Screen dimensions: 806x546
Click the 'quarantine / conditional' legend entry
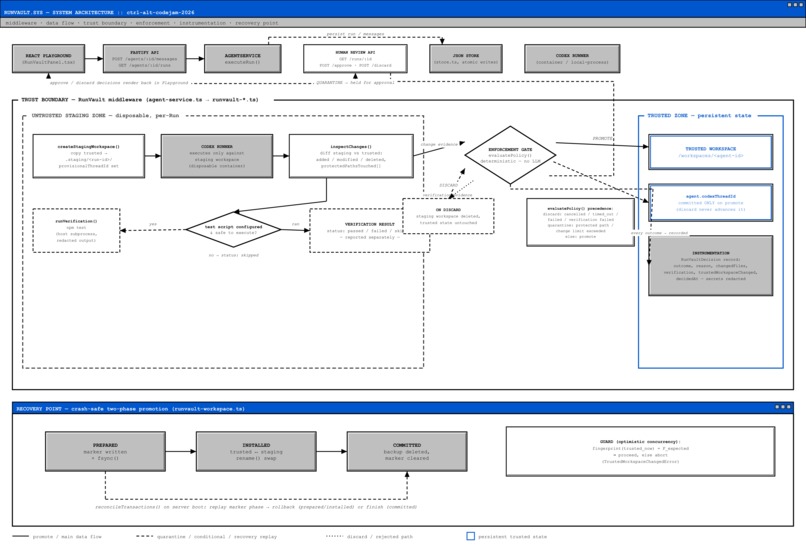click(207, 537)
